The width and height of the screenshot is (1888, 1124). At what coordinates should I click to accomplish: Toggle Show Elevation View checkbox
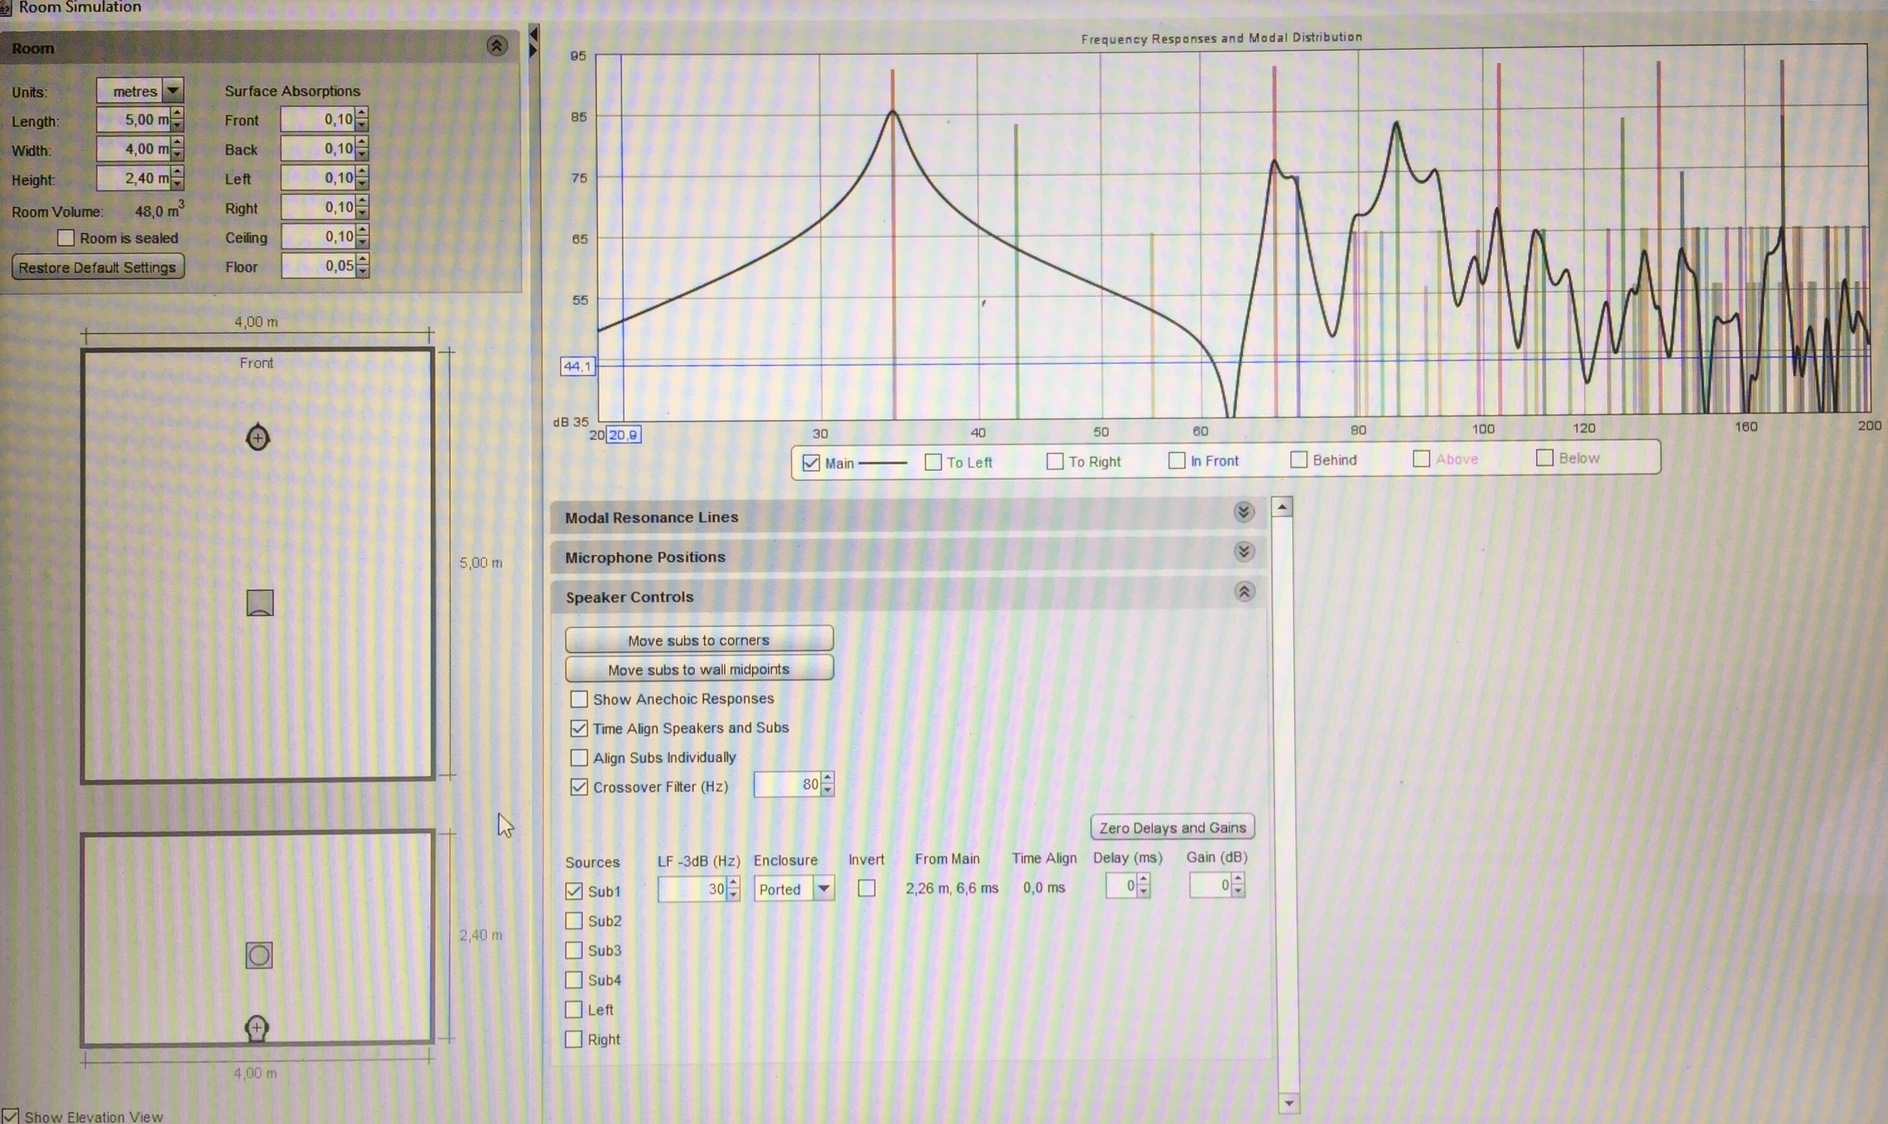10,1115
